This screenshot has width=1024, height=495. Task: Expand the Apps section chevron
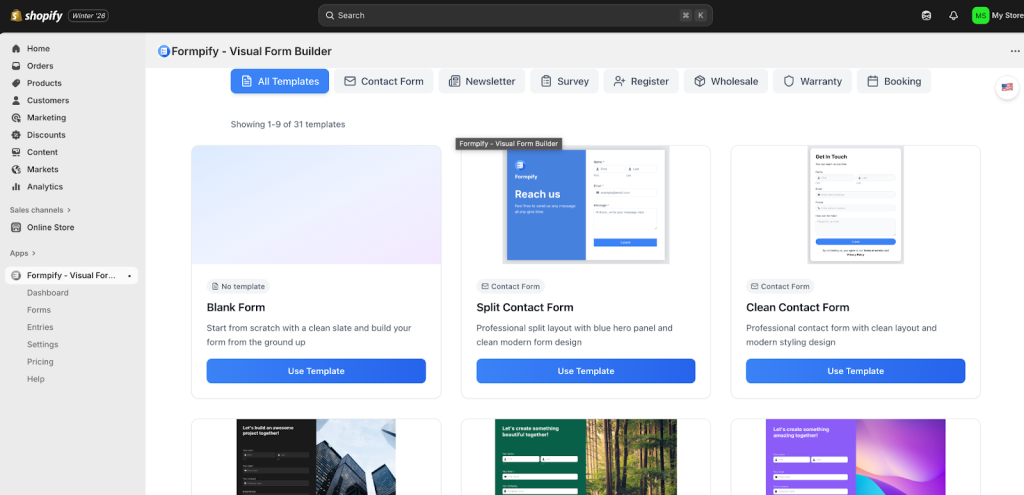pos(33,253)
